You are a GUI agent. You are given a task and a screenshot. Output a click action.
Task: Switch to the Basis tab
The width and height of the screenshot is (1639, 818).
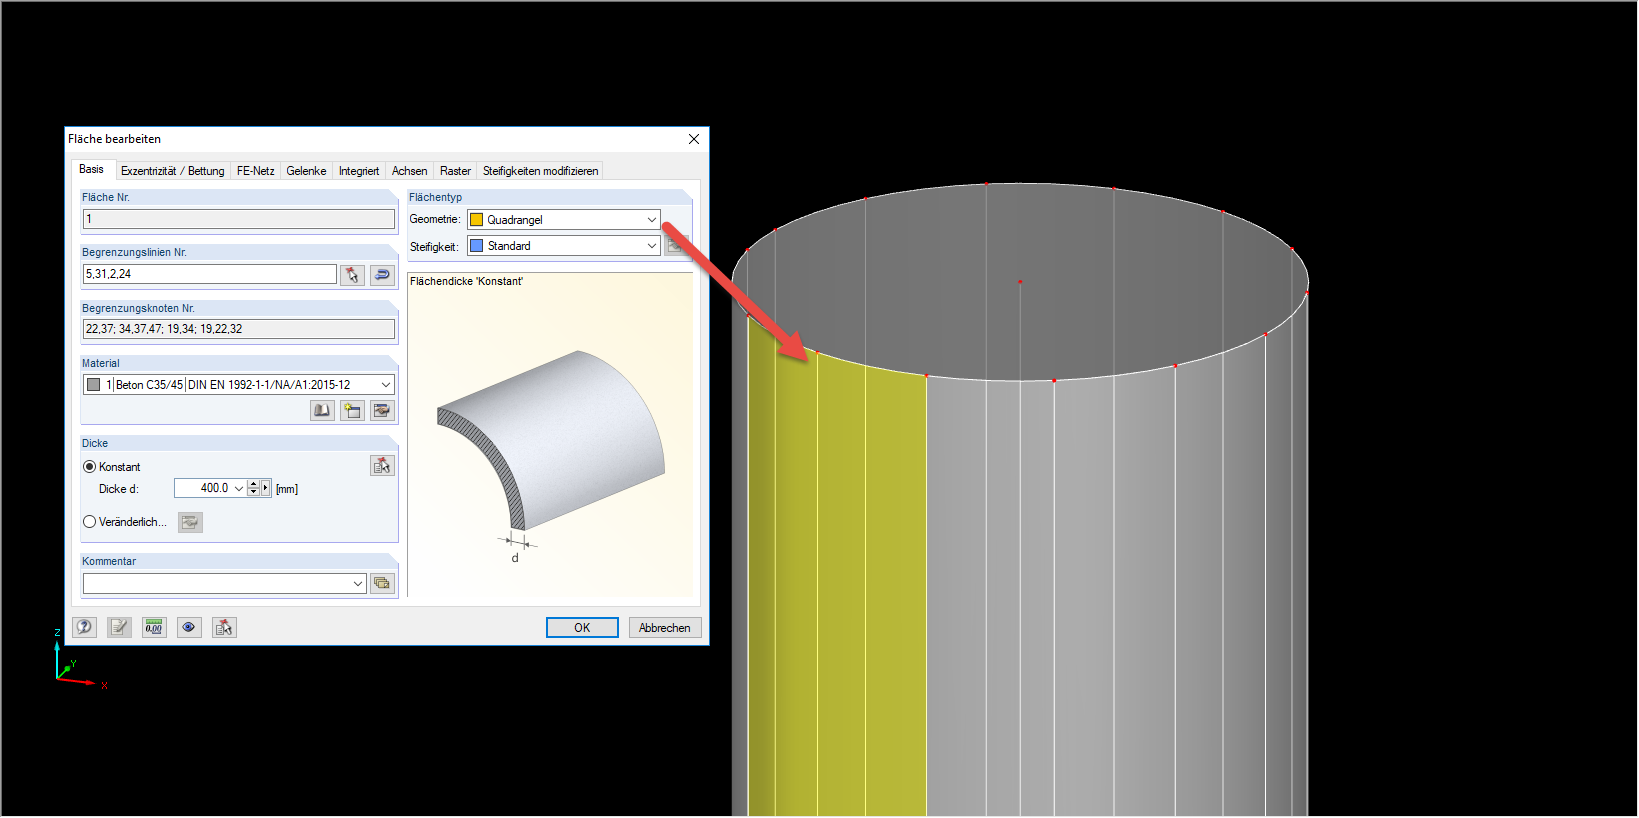click(91, 170)
